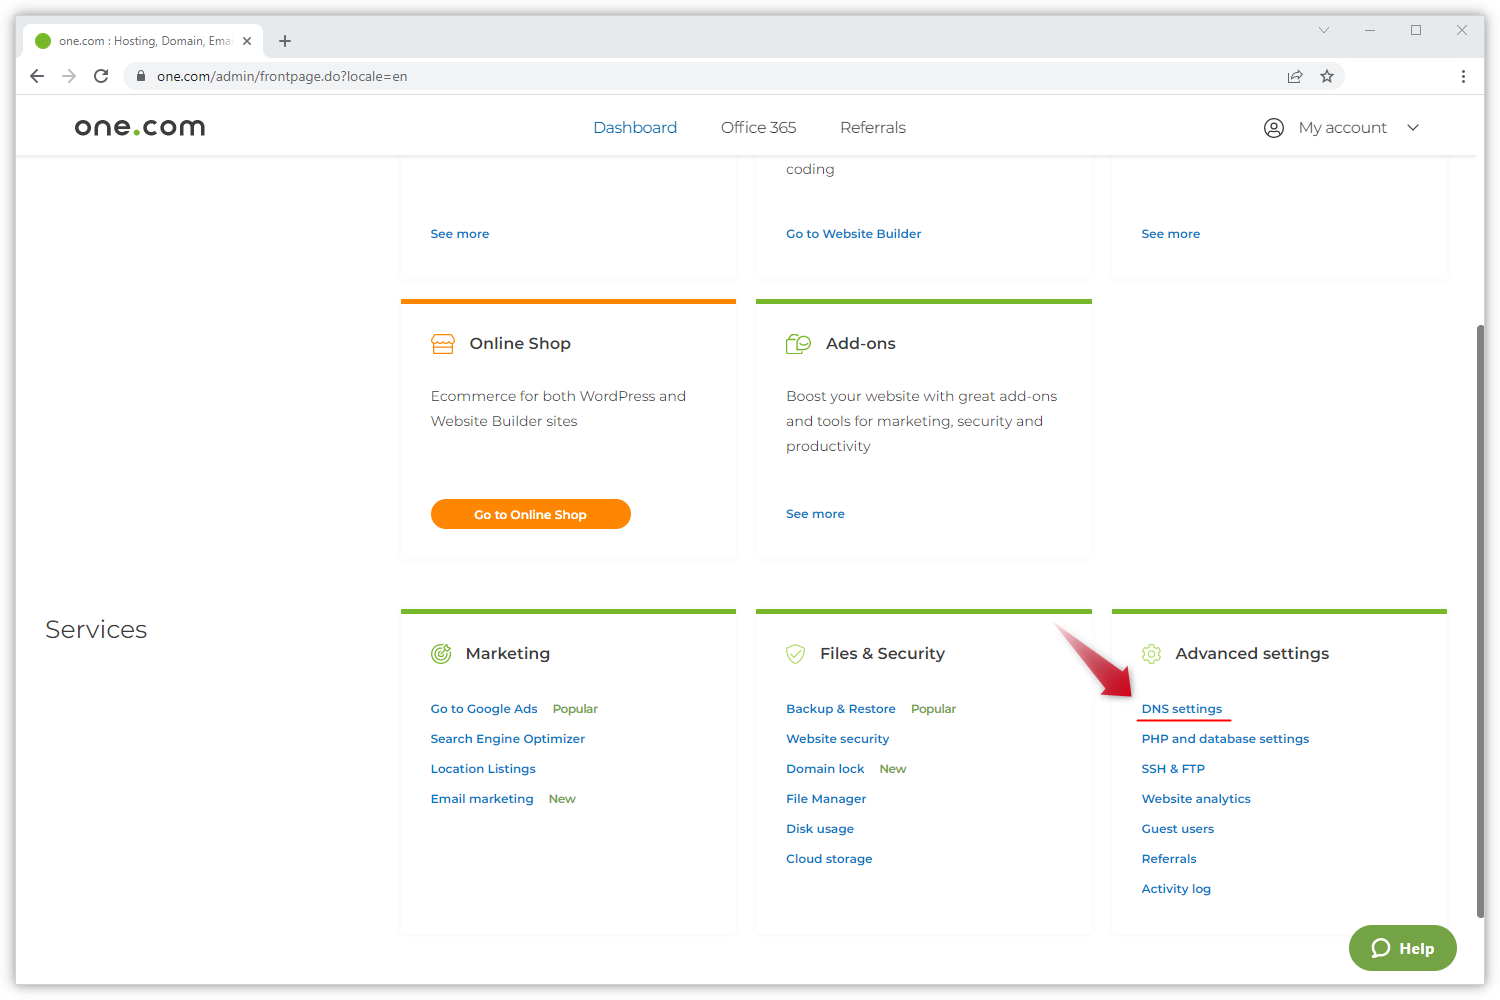The width and height of the screenshot is (1500, 1000).
Task: Click the My account profile icon
Action: pos(1274,128)
